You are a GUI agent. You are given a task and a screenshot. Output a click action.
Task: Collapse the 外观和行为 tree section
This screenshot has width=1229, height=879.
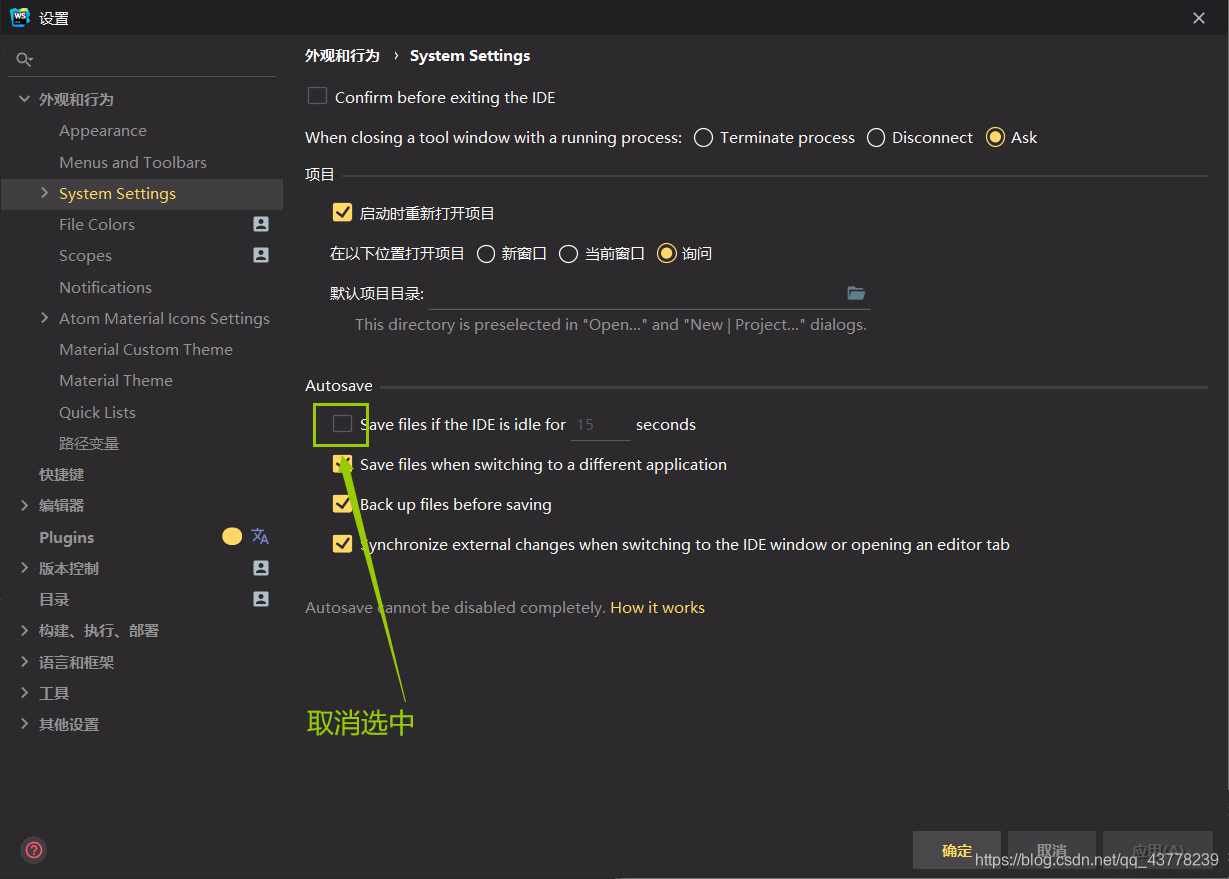click(24, 99)
